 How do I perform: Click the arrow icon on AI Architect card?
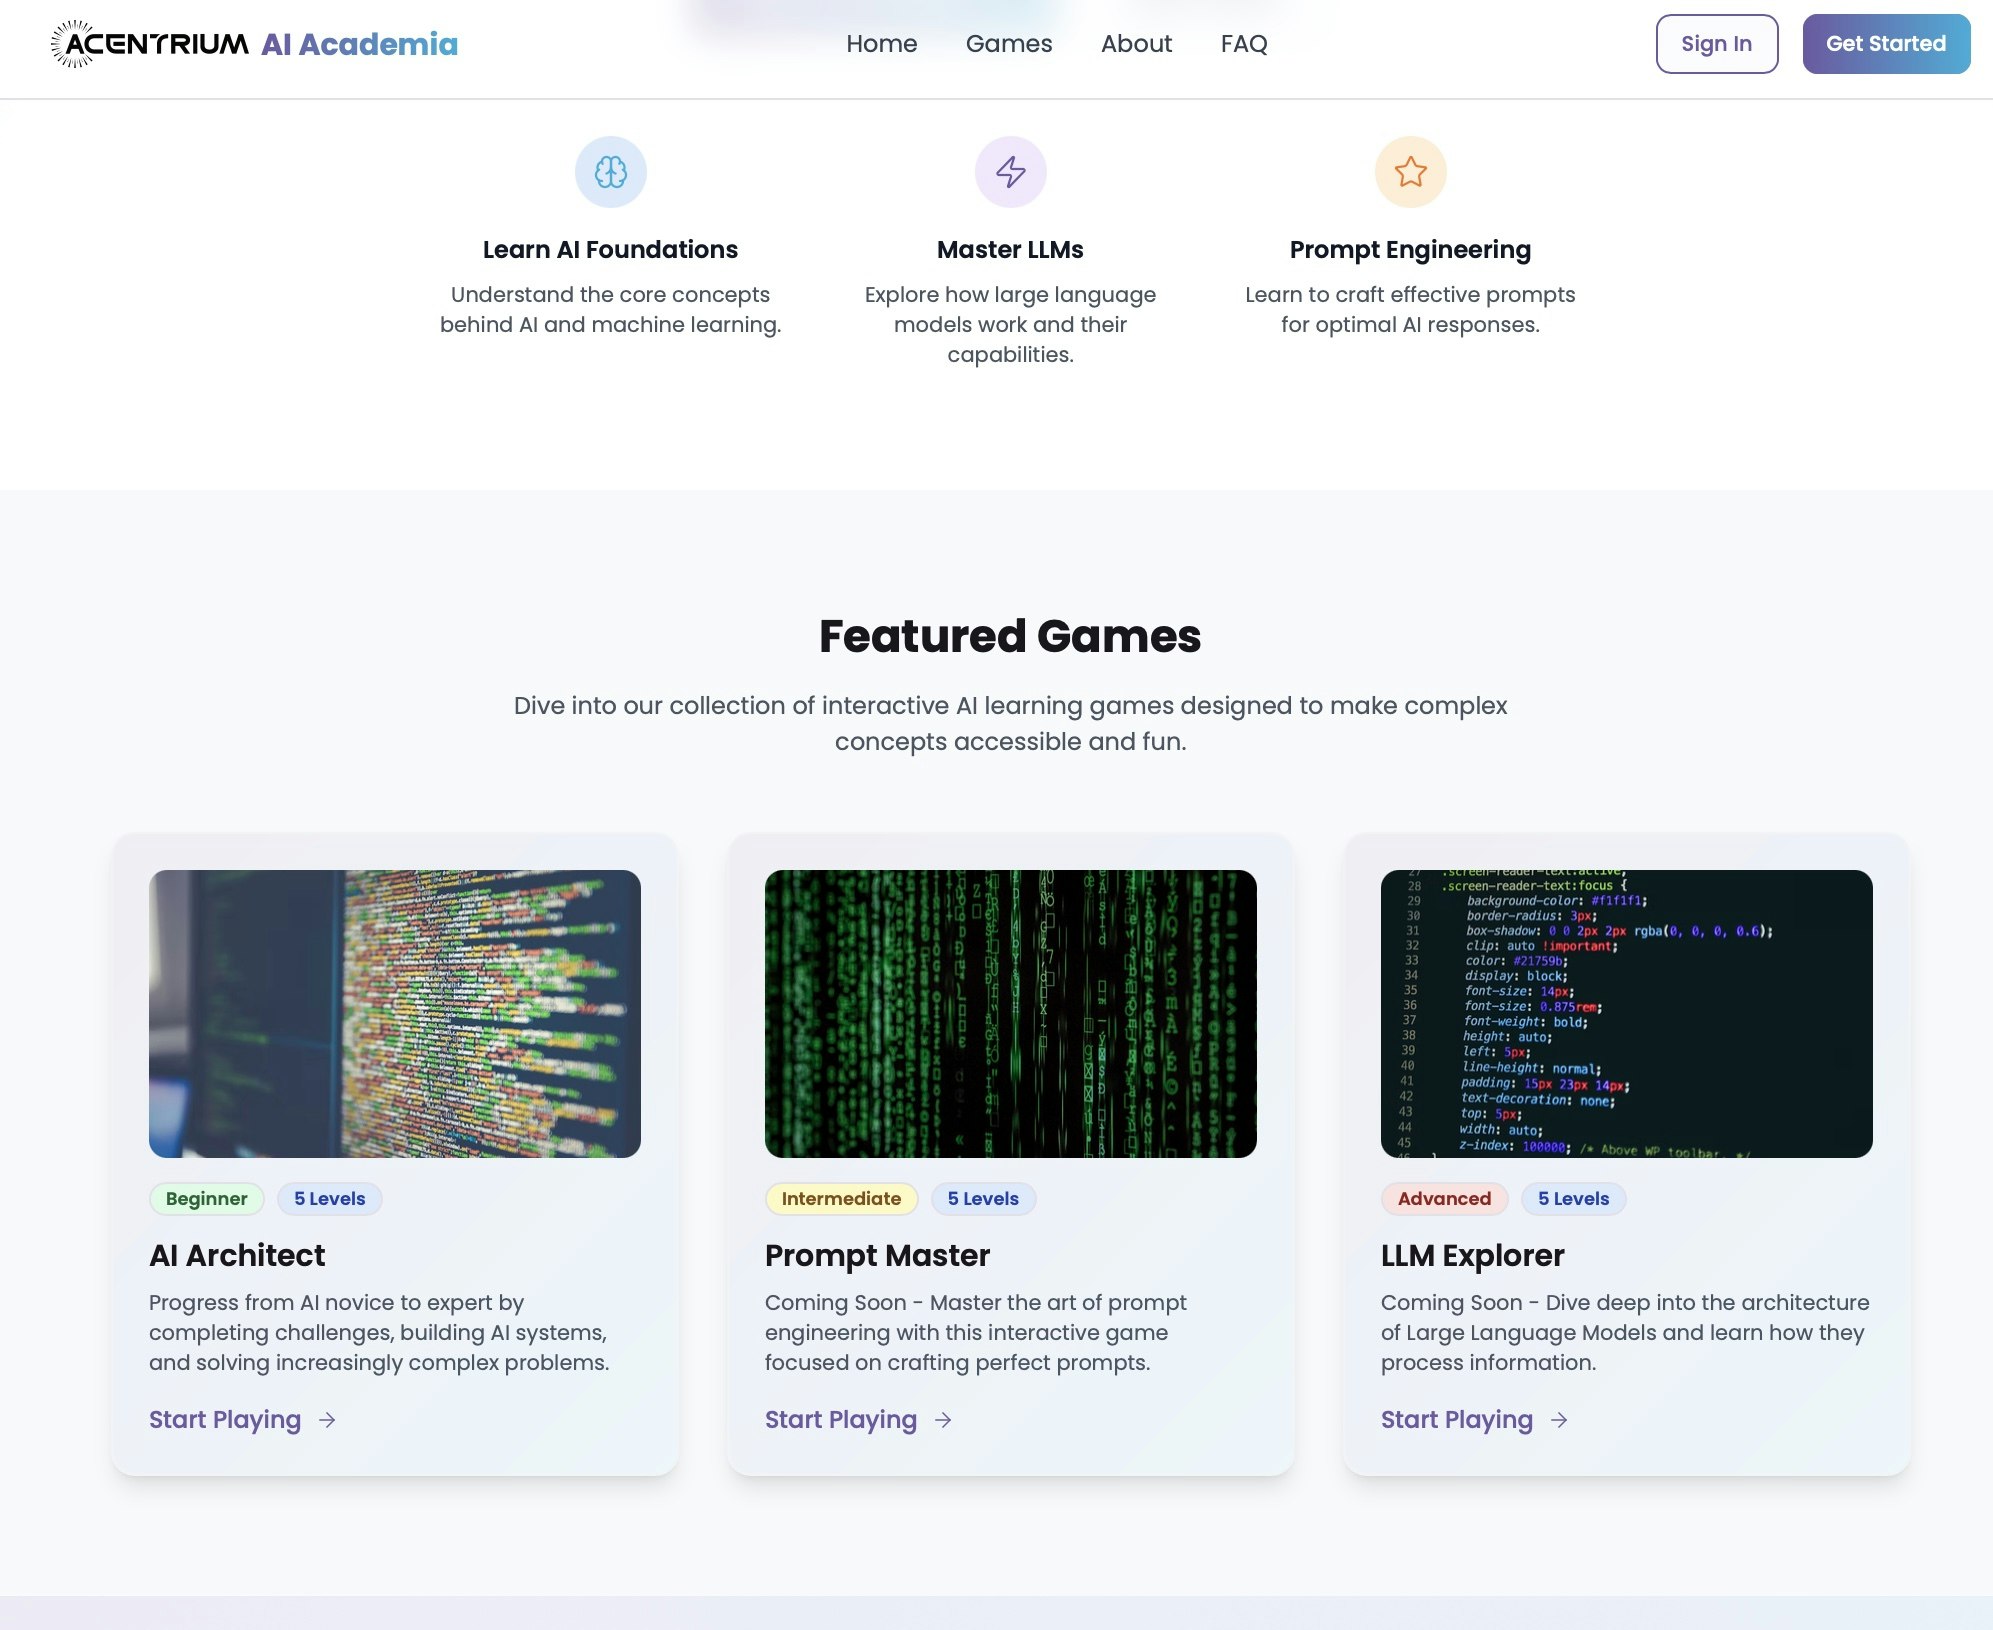click(x=327, y=1420)
